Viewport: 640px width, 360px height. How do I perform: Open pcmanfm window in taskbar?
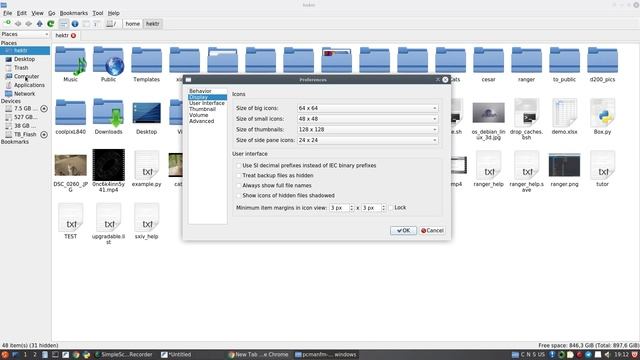pos(326,355)
